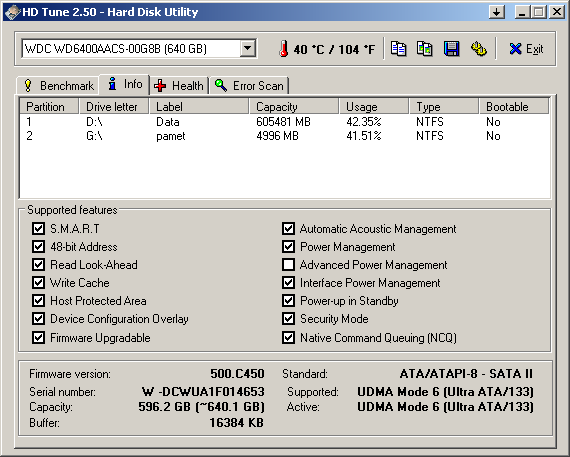The height and width of the screenshot is (457, 570).
Task: Select the G:\ pamet partition row
Action: click(x=285, y=136)
